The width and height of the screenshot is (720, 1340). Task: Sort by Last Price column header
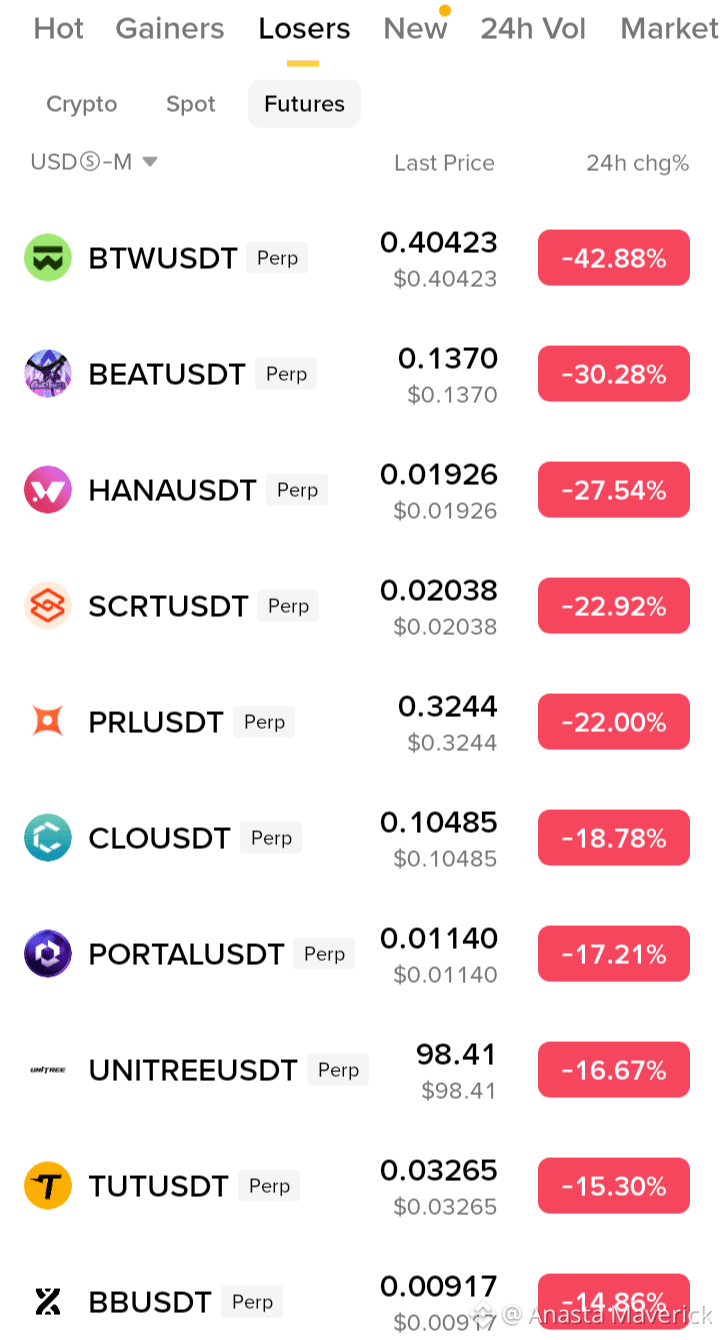click(444, 163)
